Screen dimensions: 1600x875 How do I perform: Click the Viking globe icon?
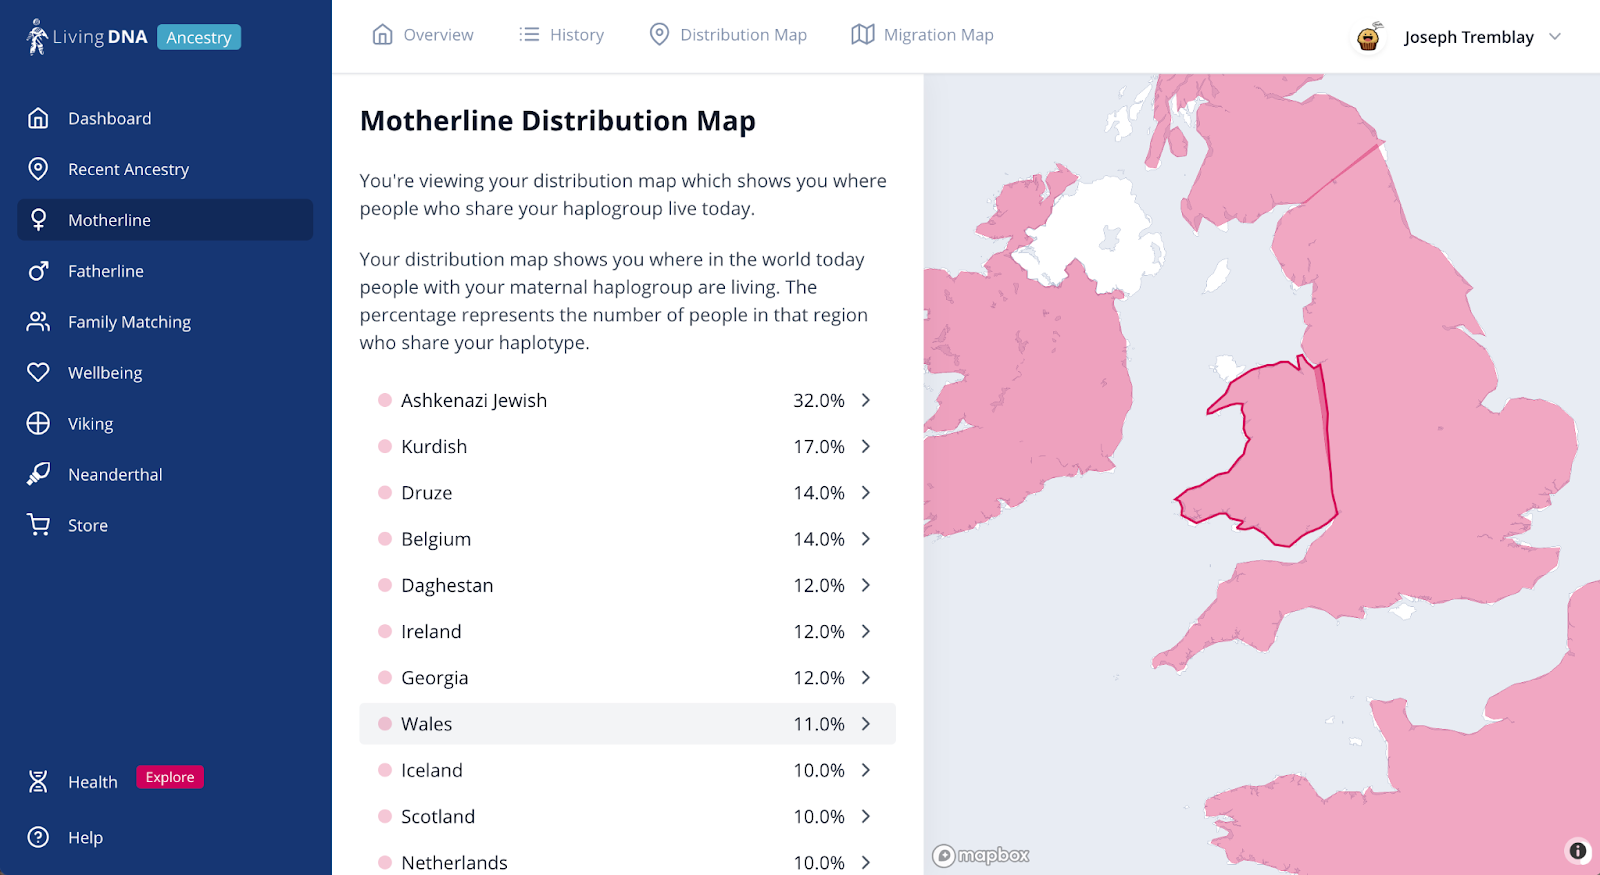38,424
